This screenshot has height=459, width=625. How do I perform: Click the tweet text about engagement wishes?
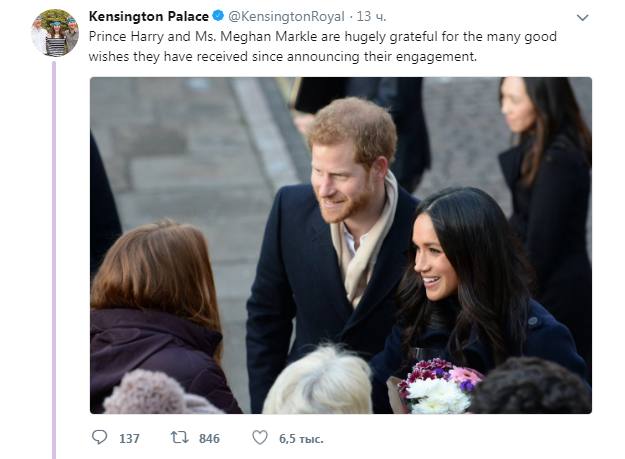pyautogui.click(x=320, y=46)
